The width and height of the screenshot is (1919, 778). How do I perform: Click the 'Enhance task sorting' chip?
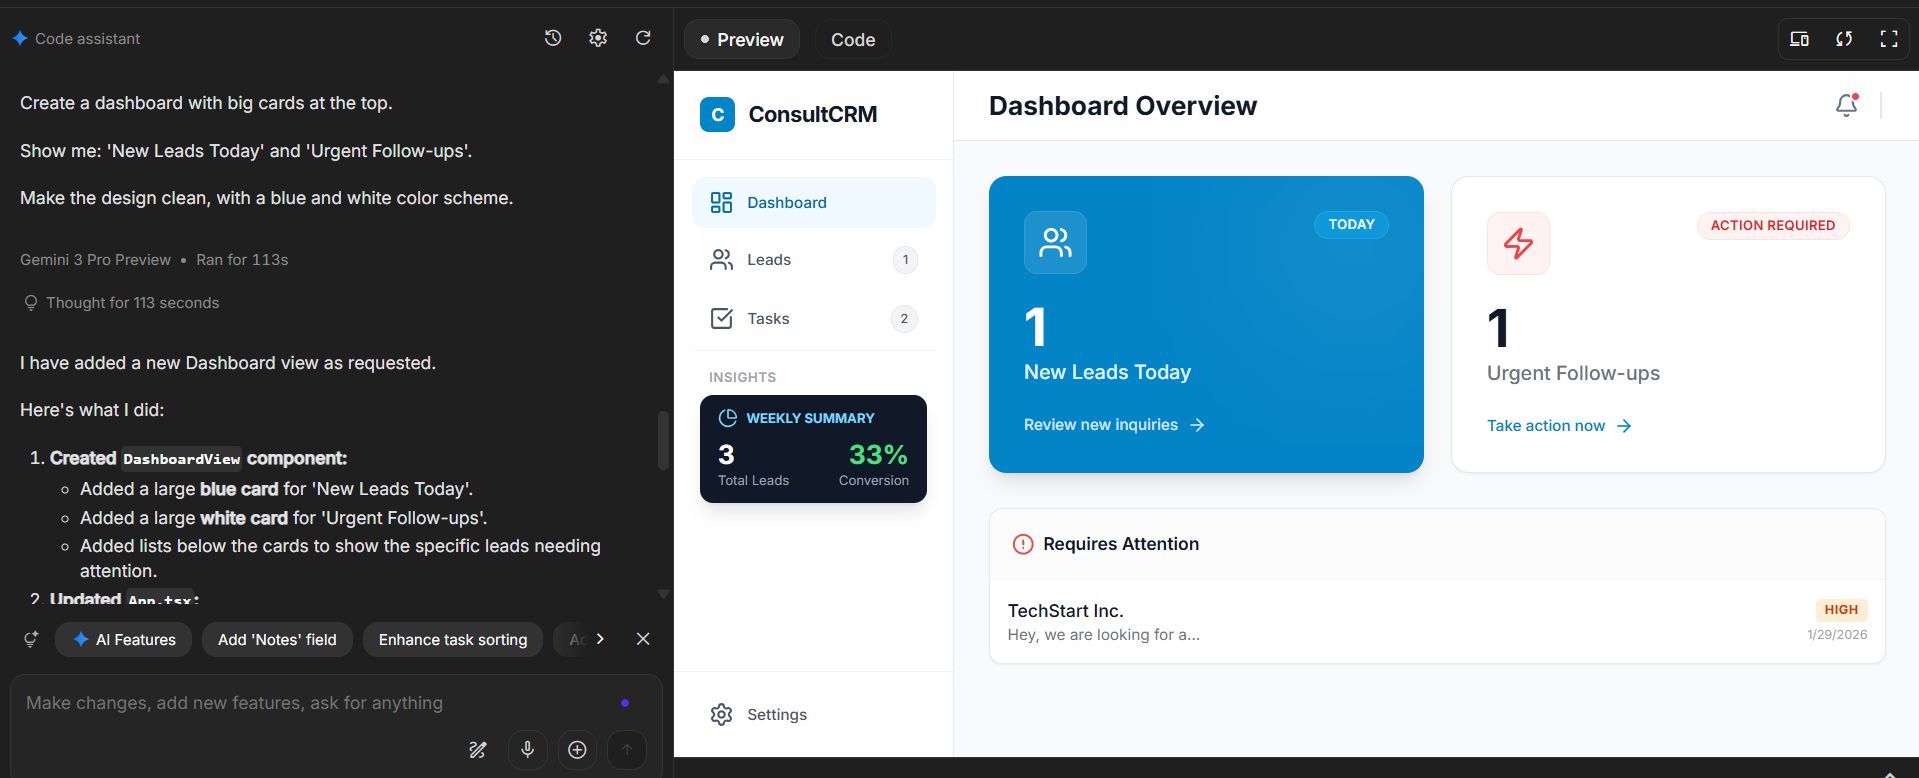(x=453, y=640)
